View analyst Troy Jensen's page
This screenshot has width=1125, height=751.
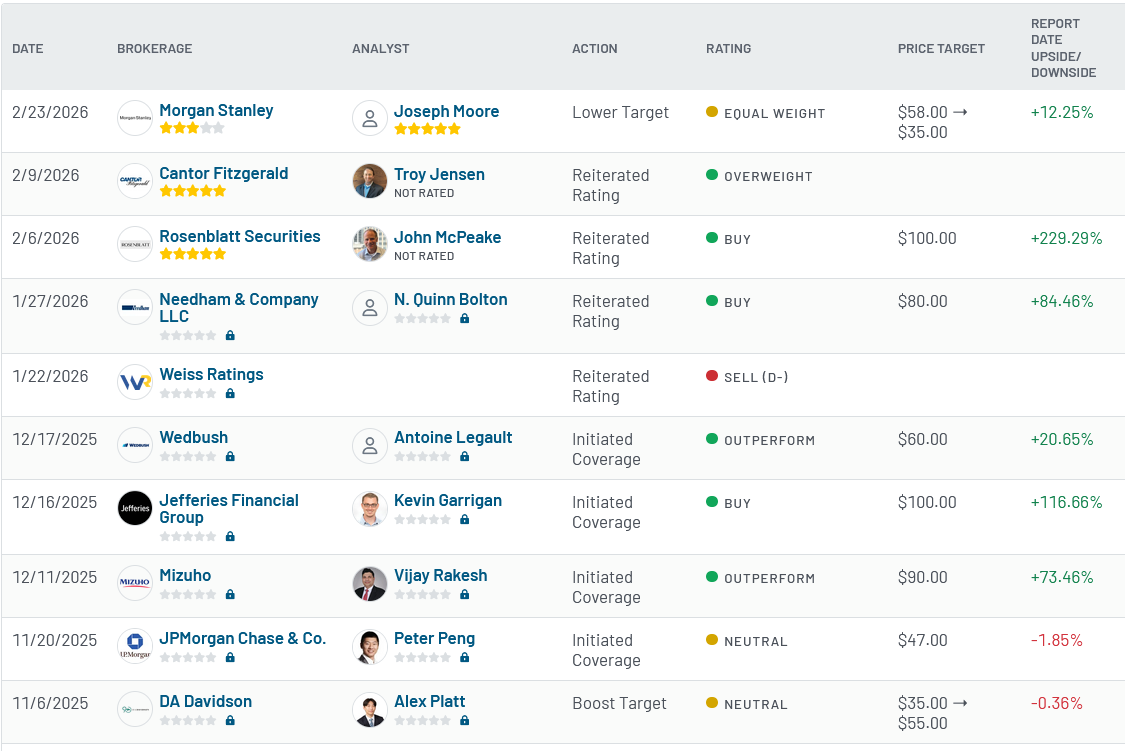pyautogui.click(x=439, y=174)
